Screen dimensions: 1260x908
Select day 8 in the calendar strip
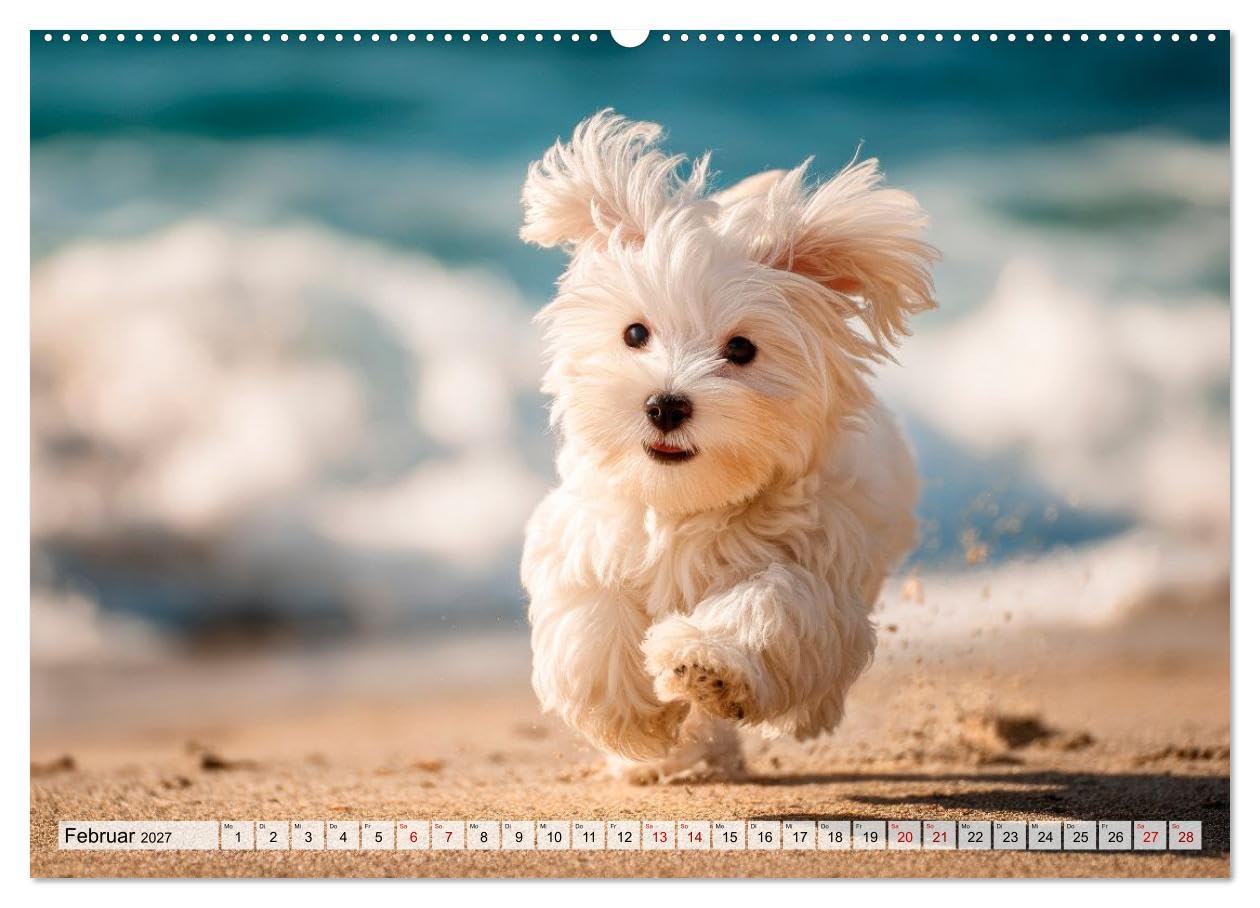[483, 836]
